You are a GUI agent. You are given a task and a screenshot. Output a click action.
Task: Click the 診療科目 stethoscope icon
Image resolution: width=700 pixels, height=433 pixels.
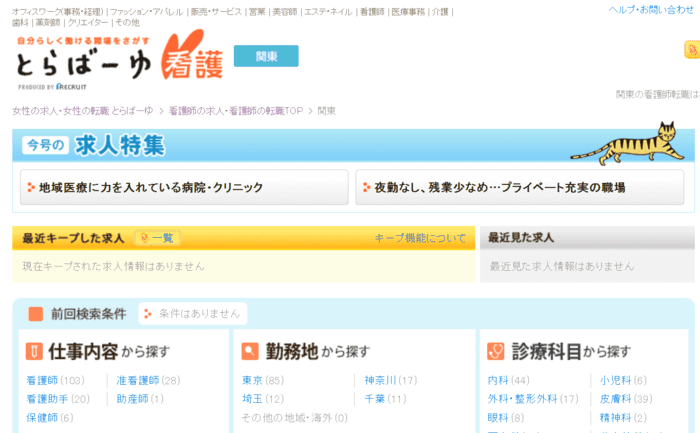tap(496, 351)
